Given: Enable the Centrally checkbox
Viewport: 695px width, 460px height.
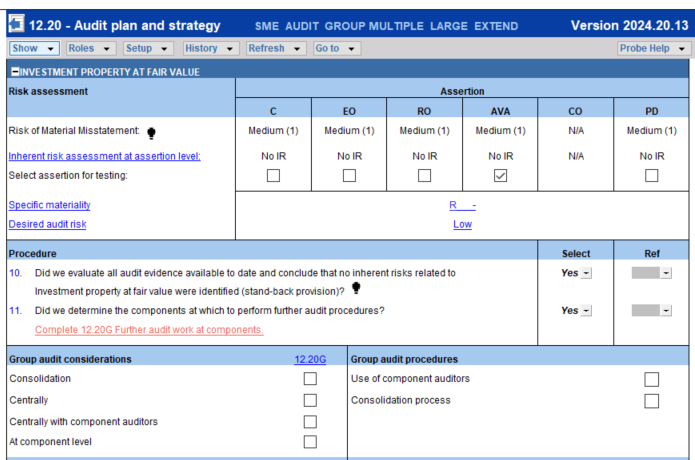Looking at the screenshot, I should 310,400.
